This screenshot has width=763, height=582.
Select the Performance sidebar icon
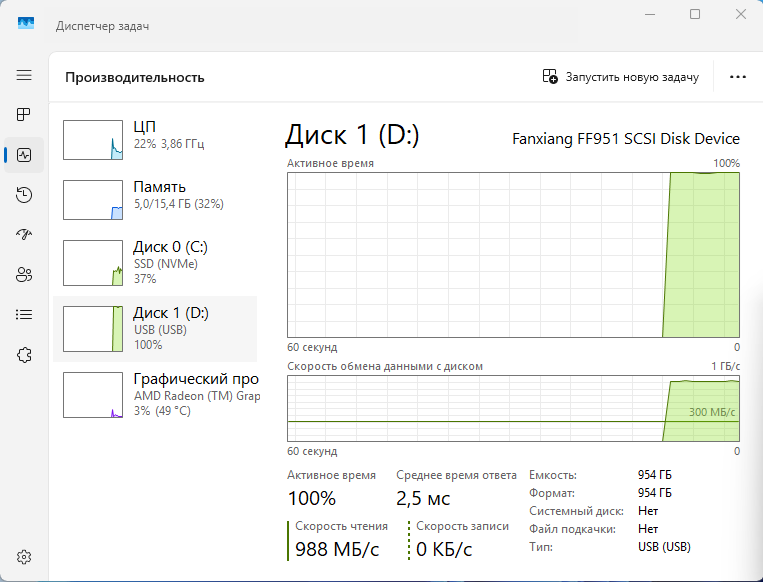click(24, 155)
